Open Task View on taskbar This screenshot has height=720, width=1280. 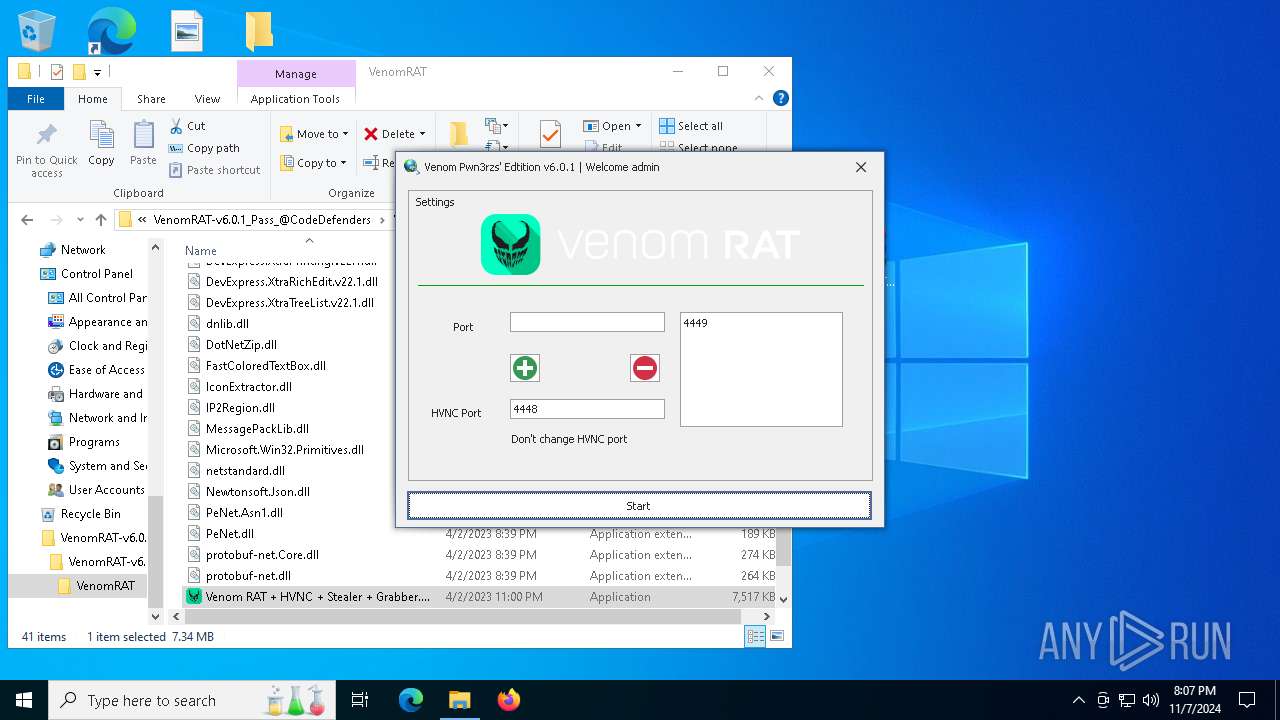360,700
